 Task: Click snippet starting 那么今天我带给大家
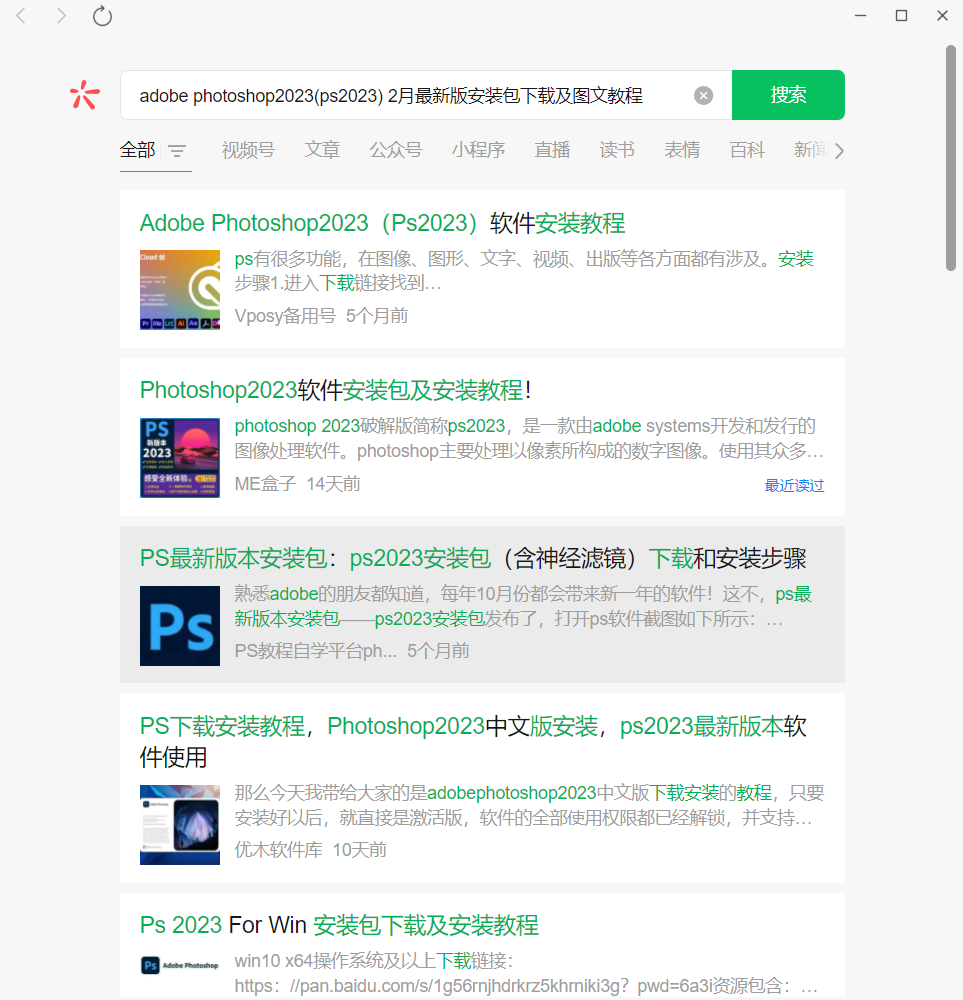[529, 805]
